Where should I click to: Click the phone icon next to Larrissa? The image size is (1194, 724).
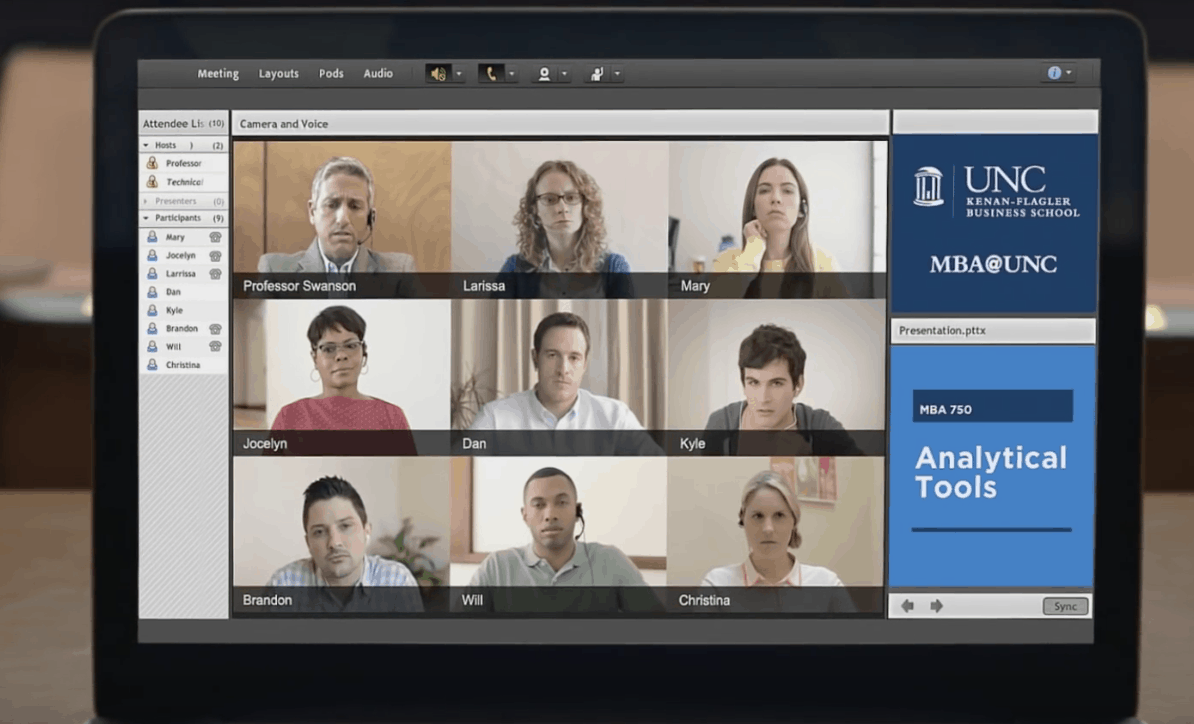coord(215,274)
